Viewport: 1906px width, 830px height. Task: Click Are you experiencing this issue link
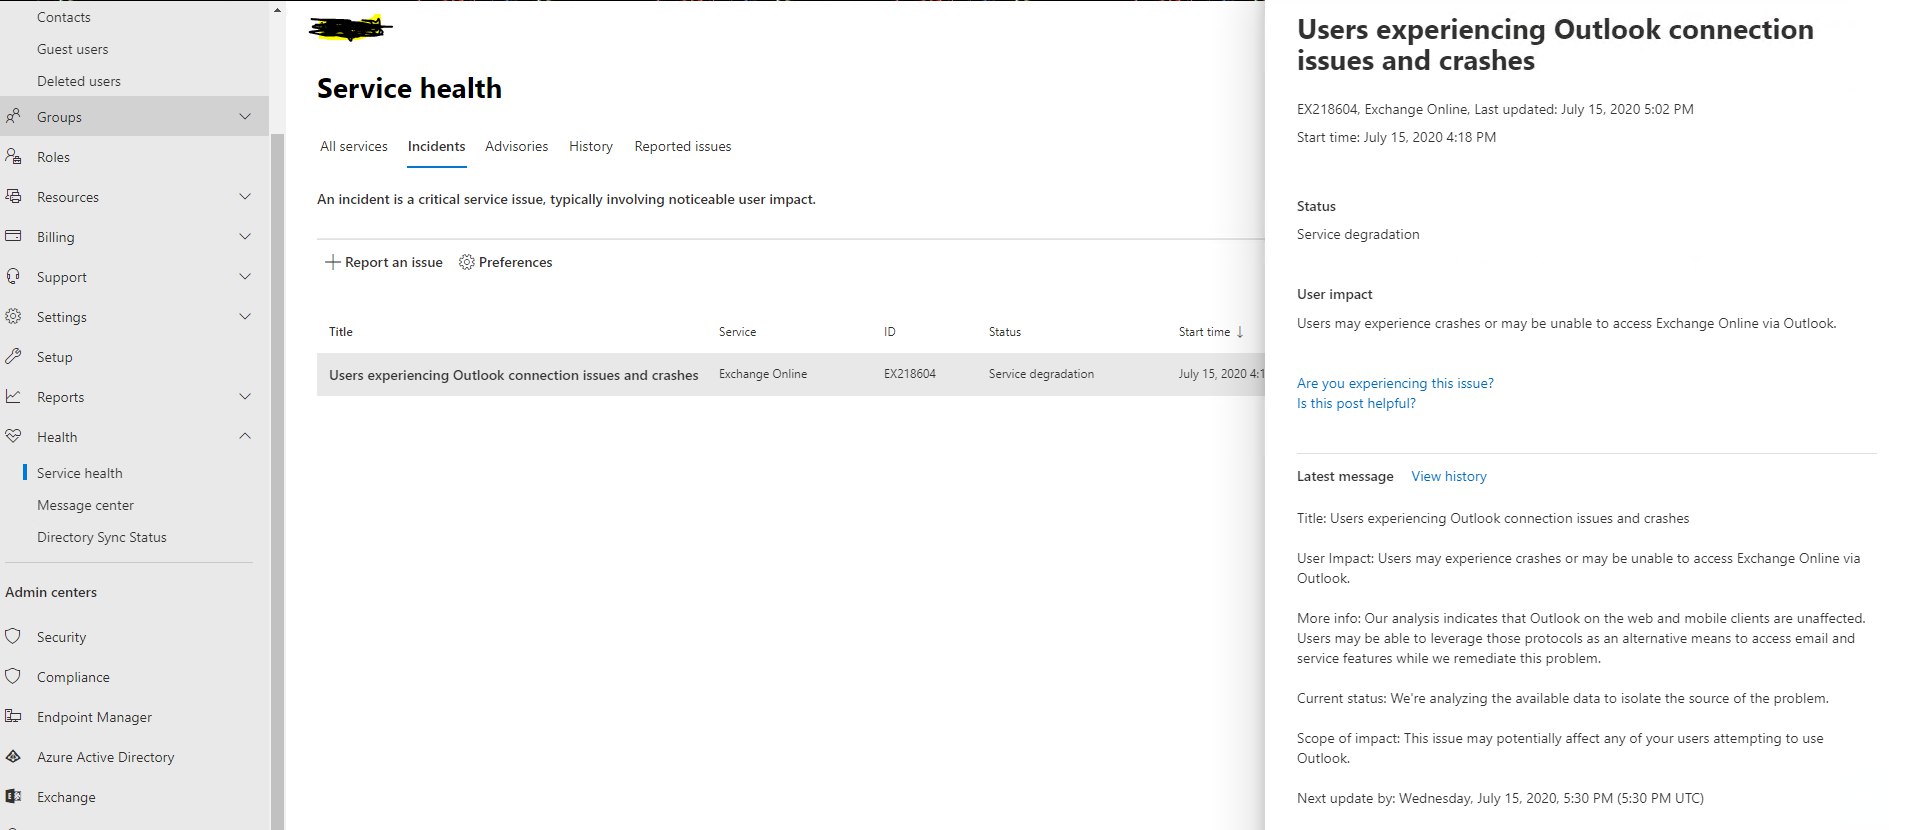pyautogui.click(x=1395, y=383)
